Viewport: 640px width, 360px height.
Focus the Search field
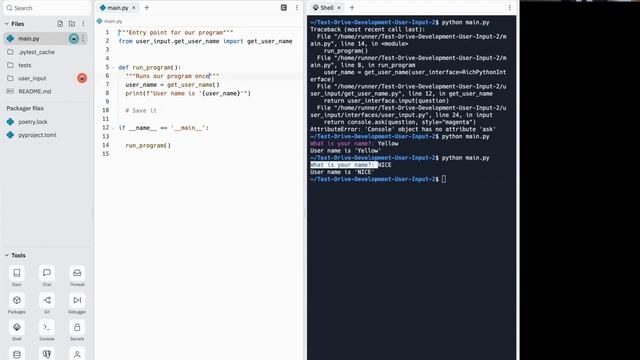tap(47, 8)
